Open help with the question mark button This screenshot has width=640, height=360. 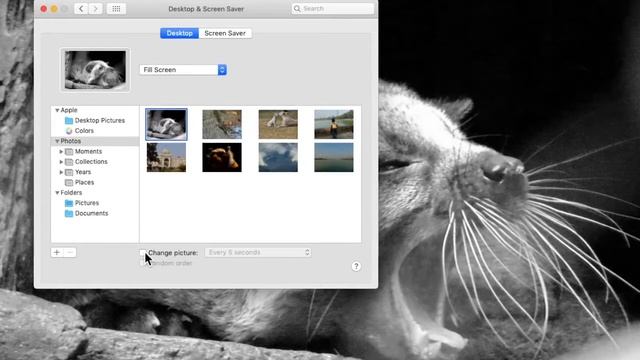356,266
